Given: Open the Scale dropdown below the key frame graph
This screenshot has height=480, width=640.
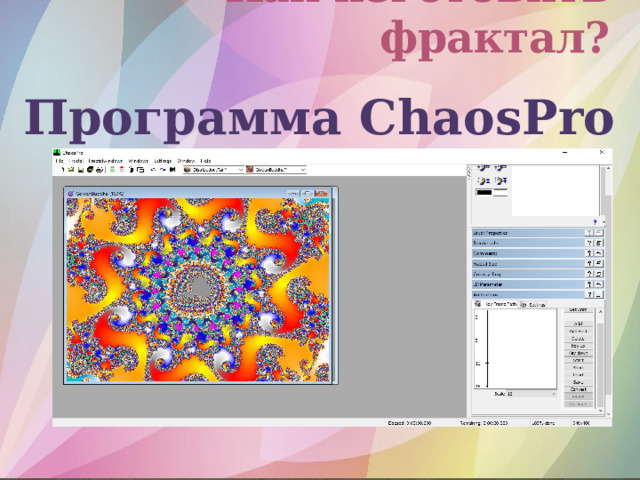Looking at the screenshot, I should 531,394.
